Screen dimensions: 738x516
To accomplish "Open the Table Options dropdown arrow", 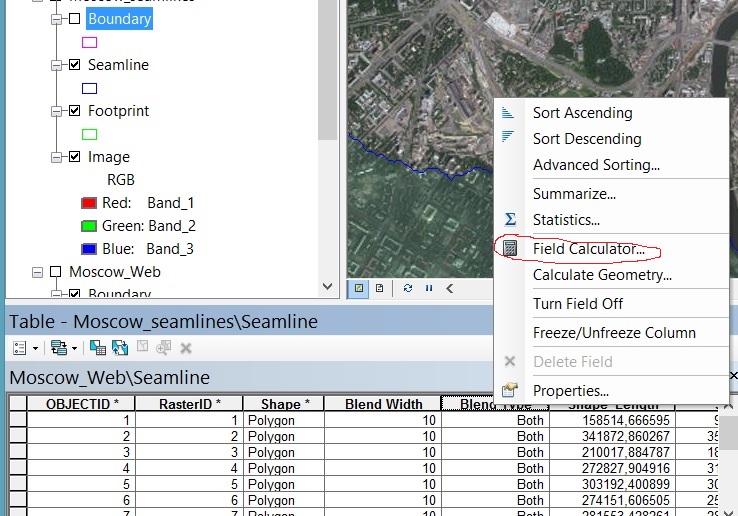I will 35,349.
